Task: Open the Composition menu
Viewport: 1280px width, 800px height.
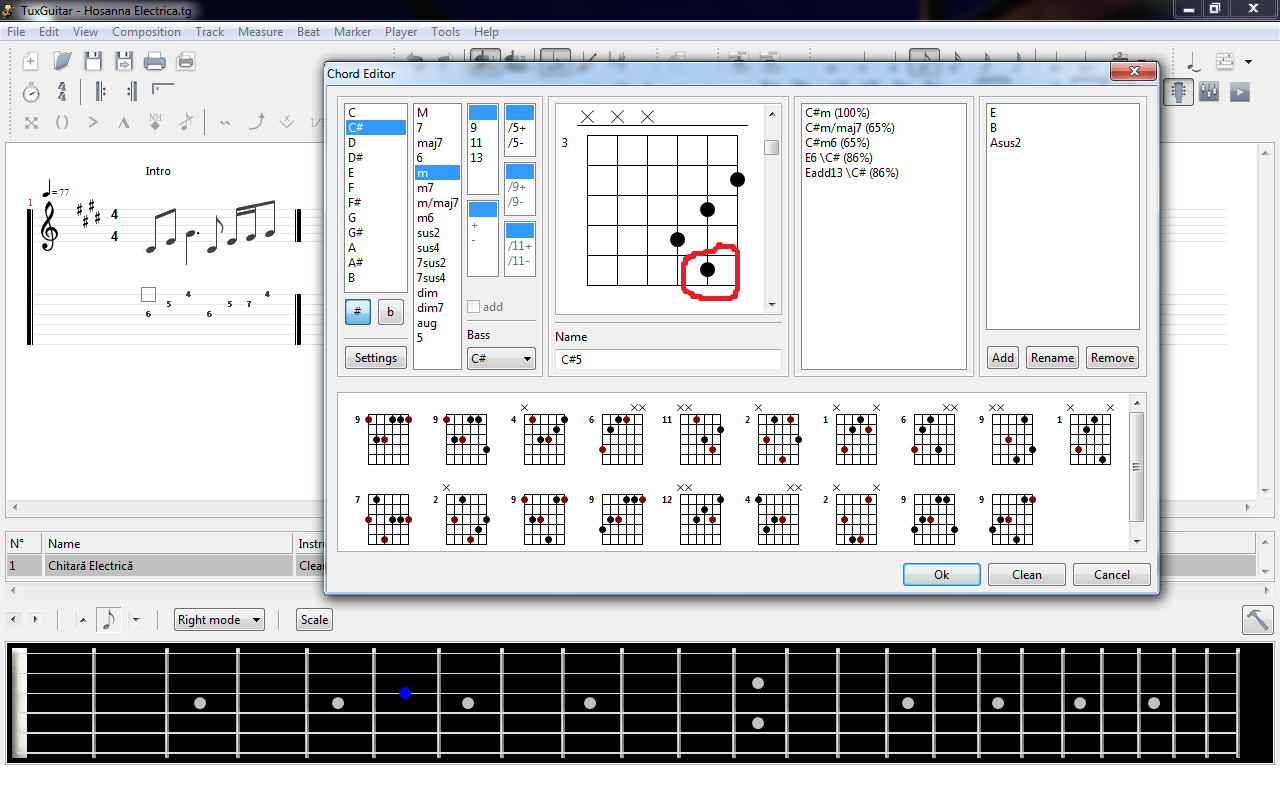Action: (x=146, y=32)
